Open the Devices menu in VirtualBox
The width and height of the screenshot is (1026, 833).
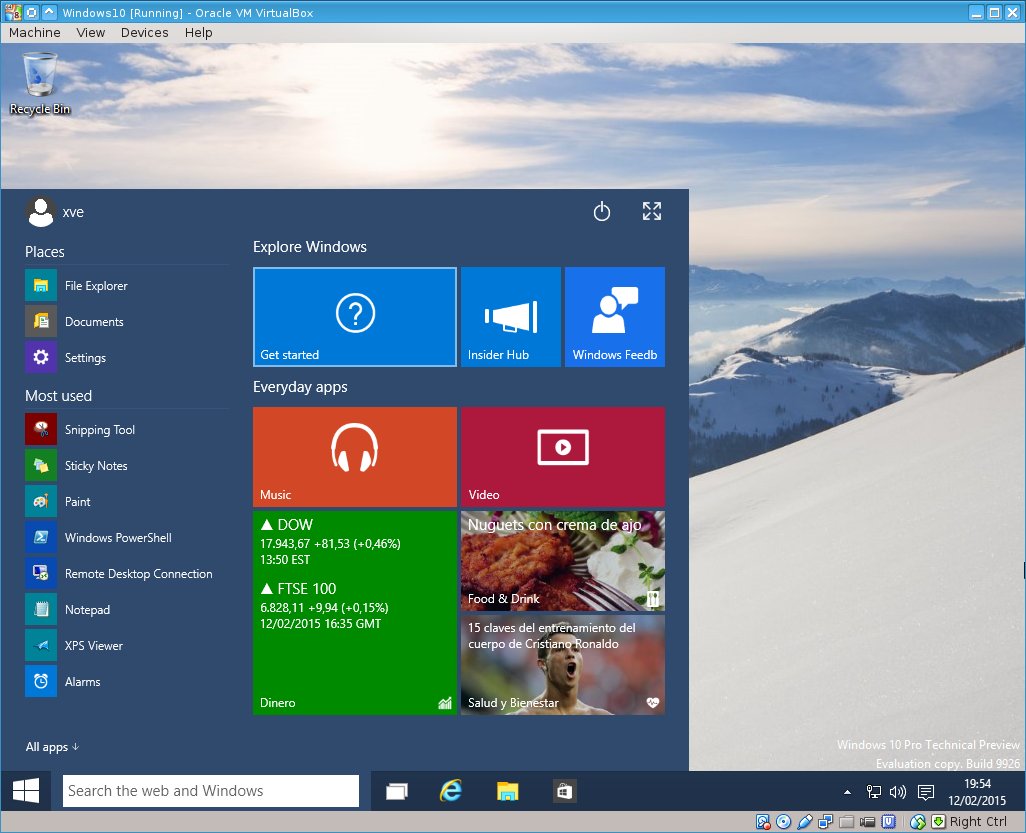pos(145,33)
